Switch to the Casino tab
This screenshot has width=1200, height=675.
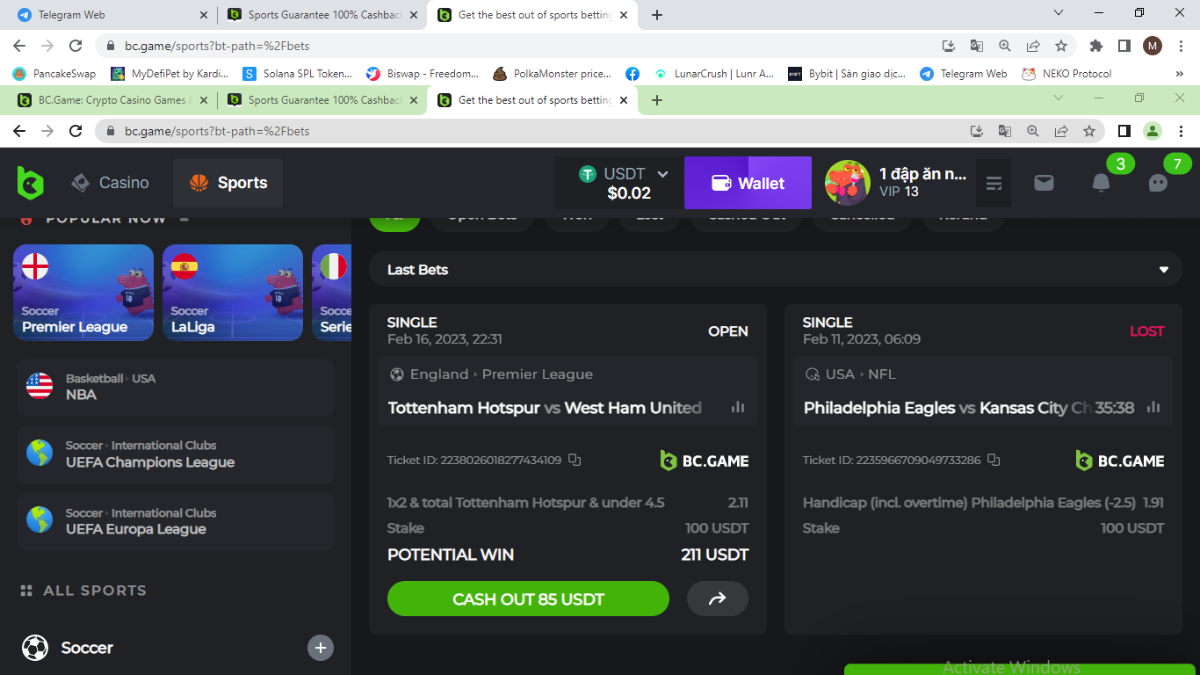point(110,183)
